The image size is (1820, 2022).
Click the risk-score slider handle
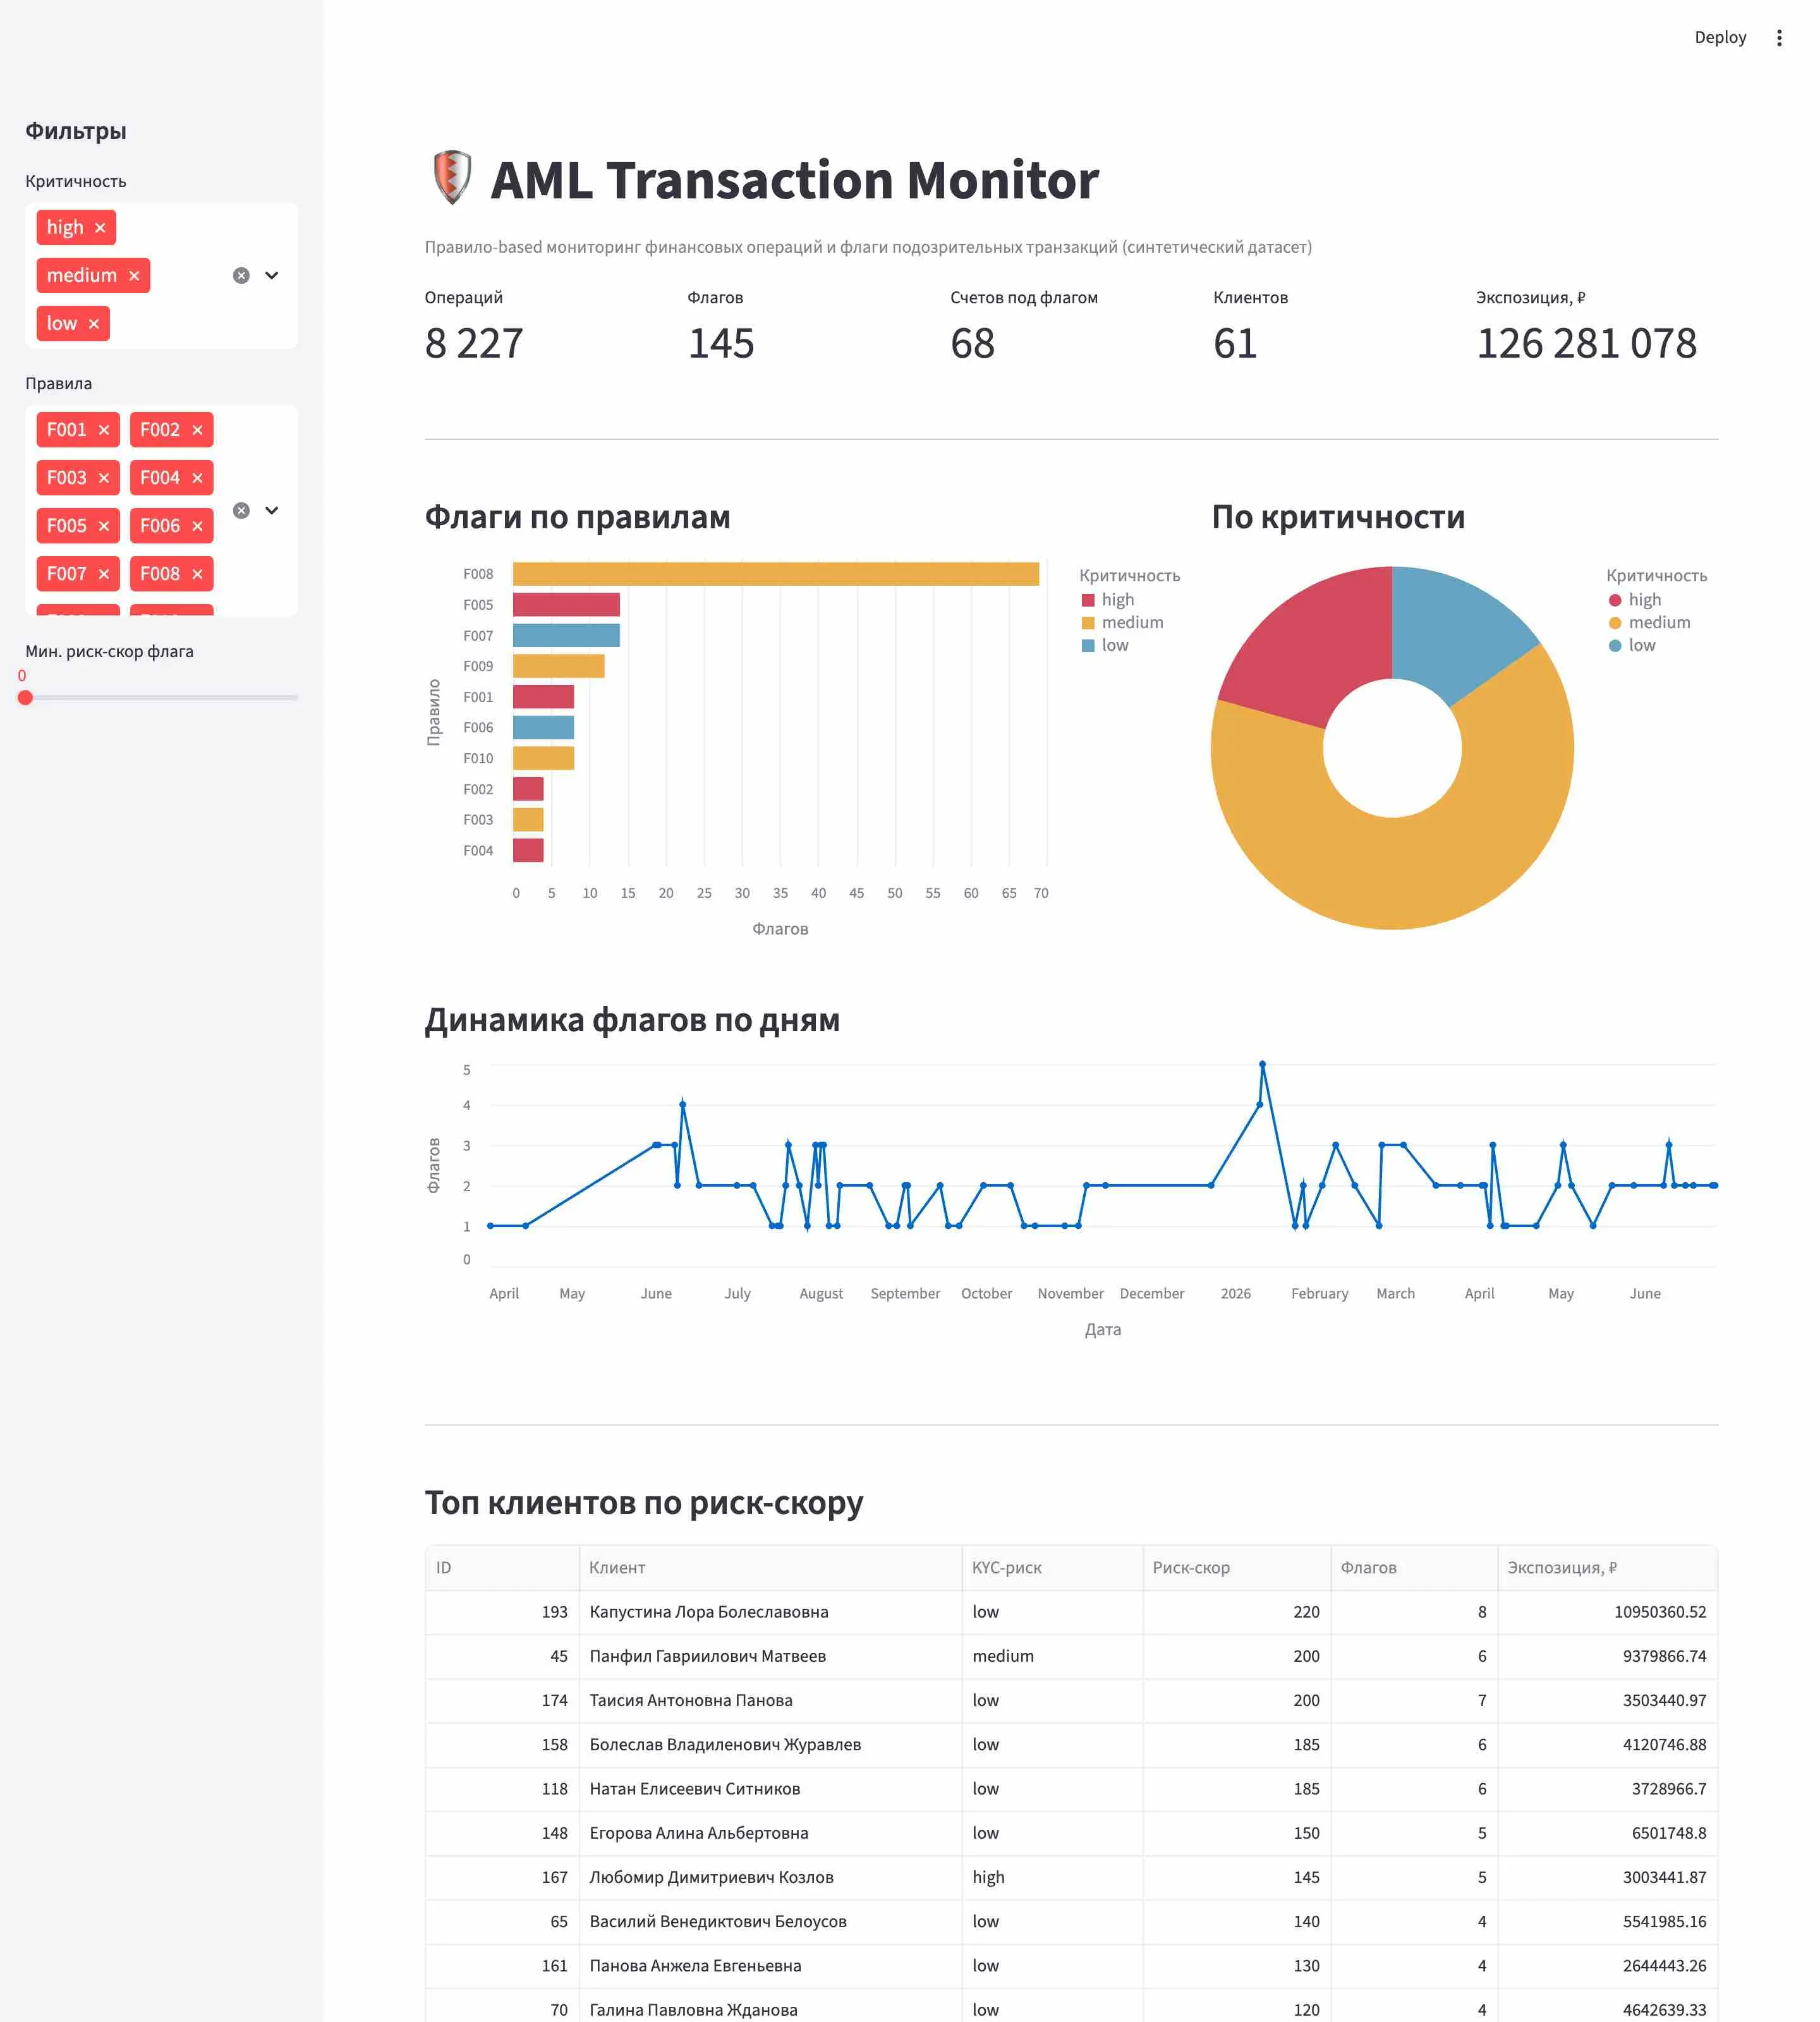click(x=26, y=698)
